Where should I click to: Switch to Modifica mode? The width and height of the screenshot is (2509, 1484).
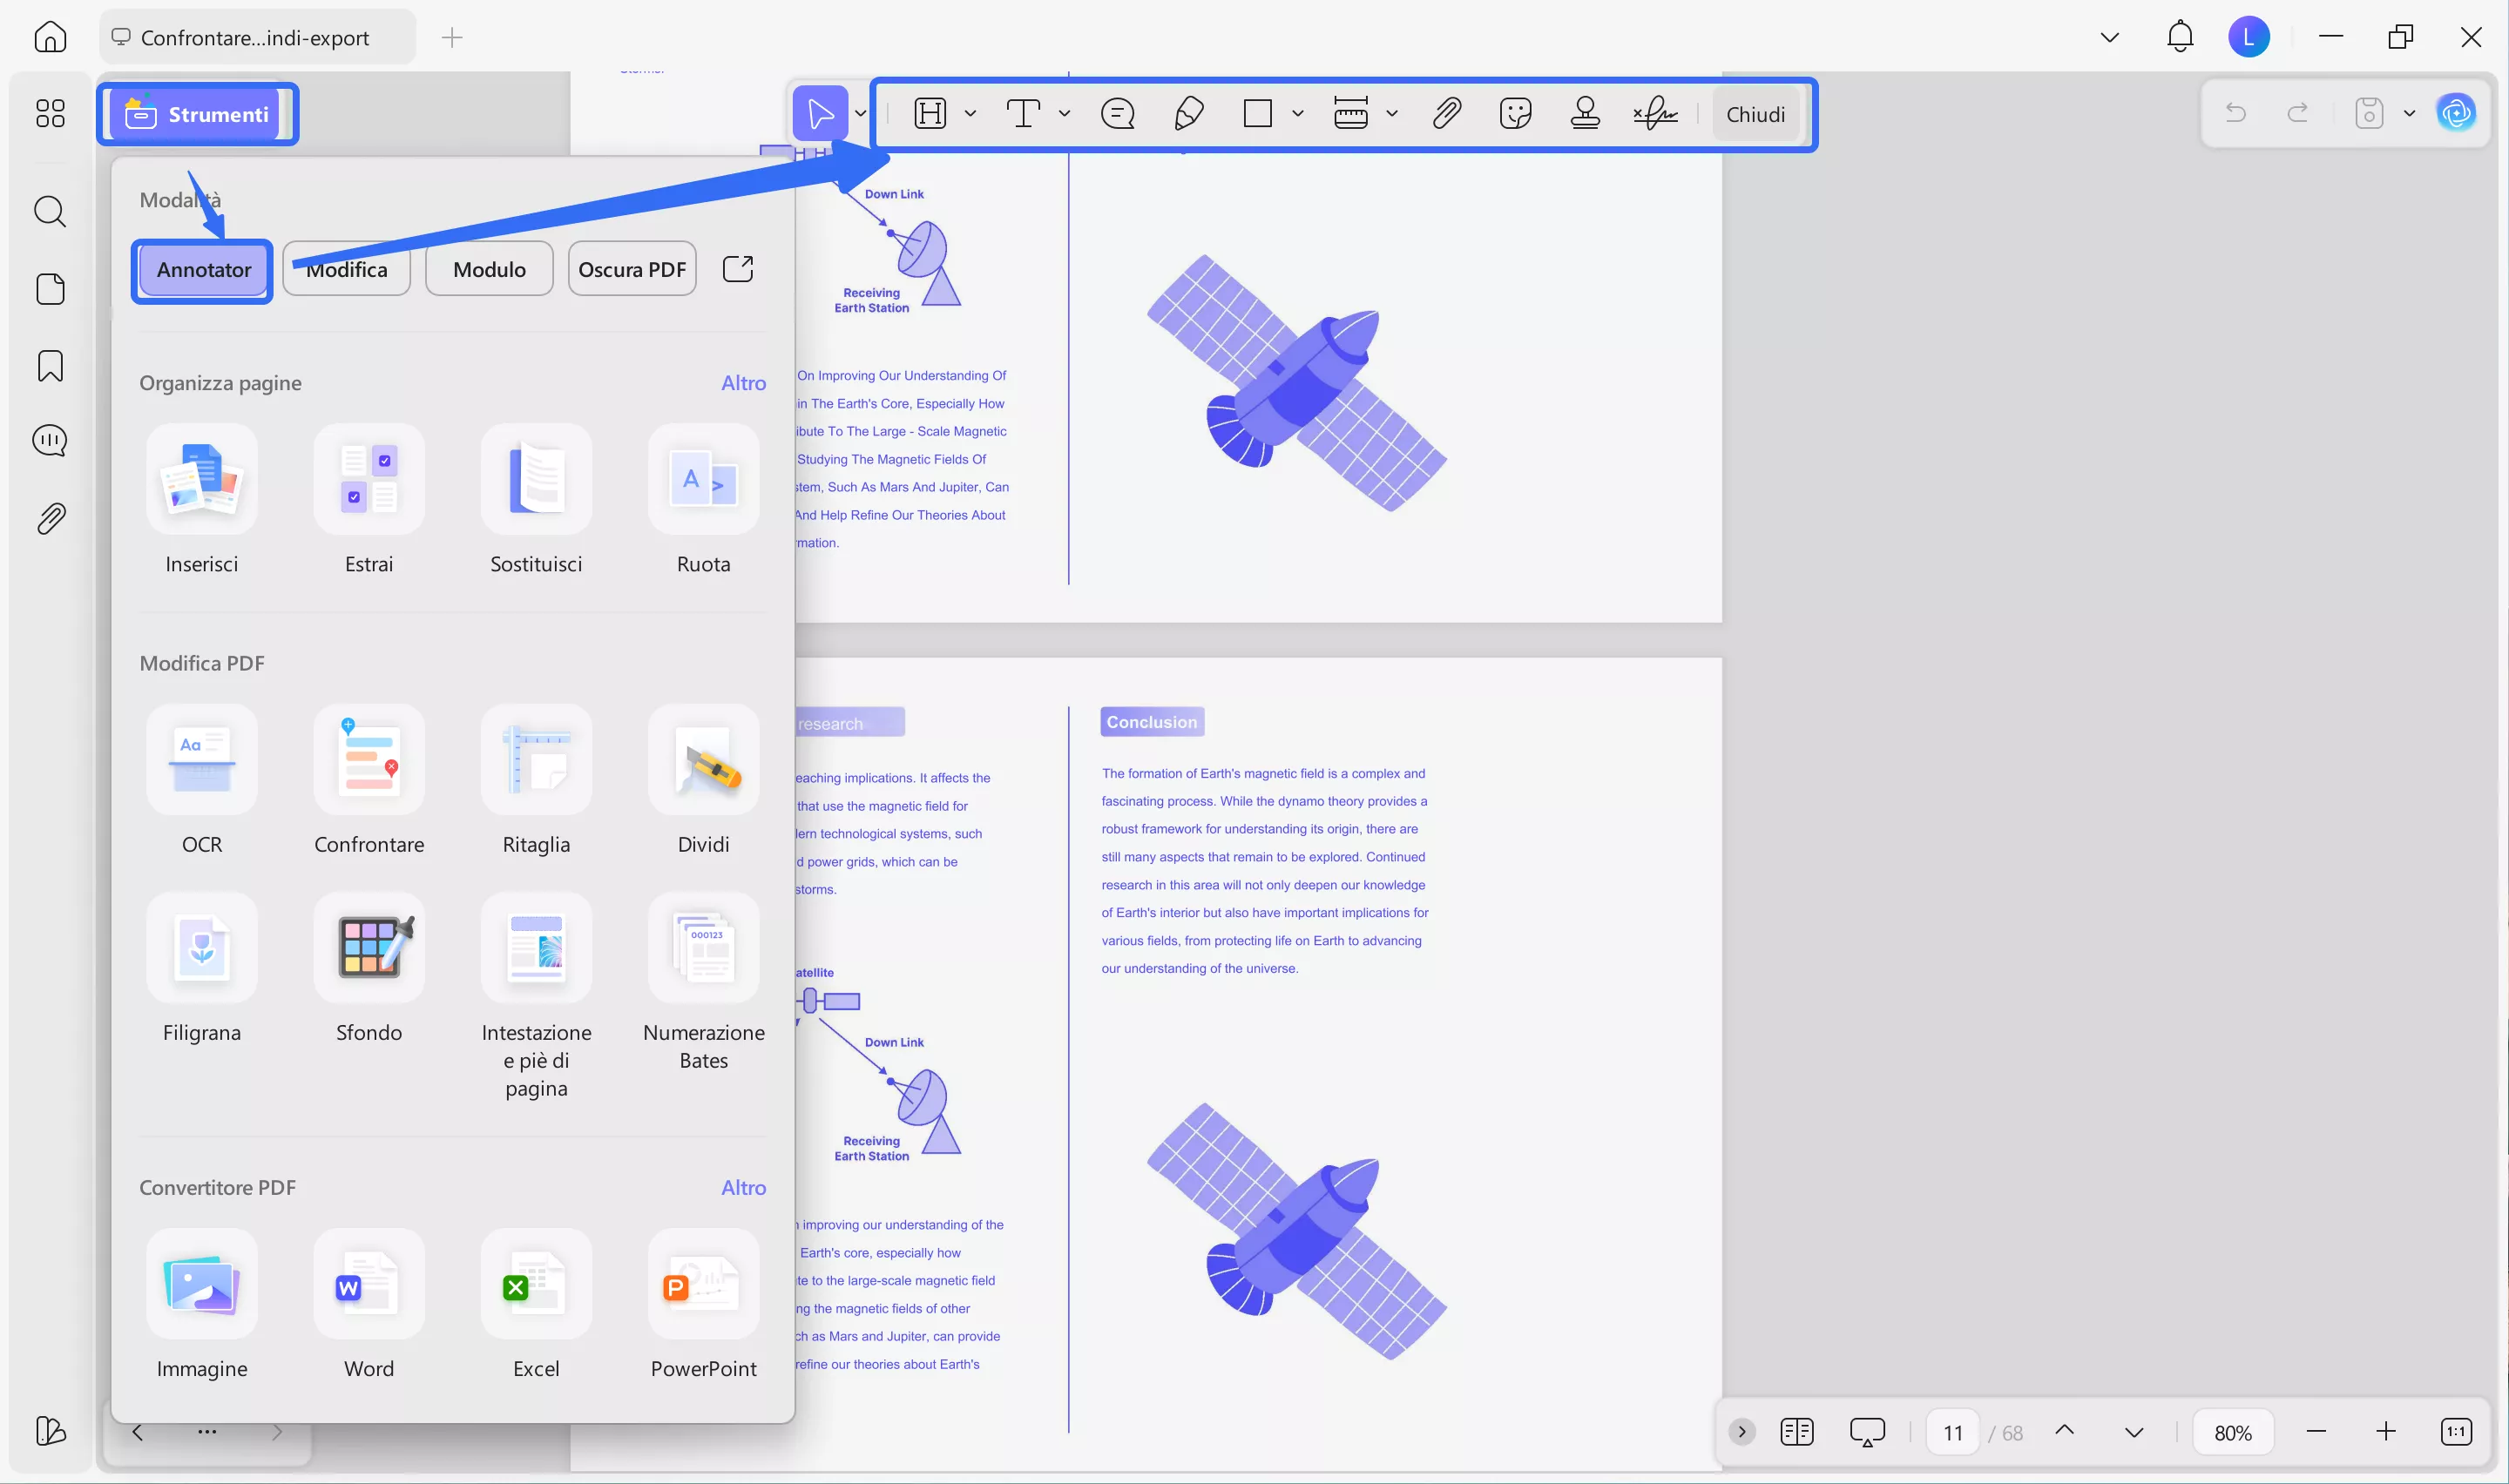[346, 268]
